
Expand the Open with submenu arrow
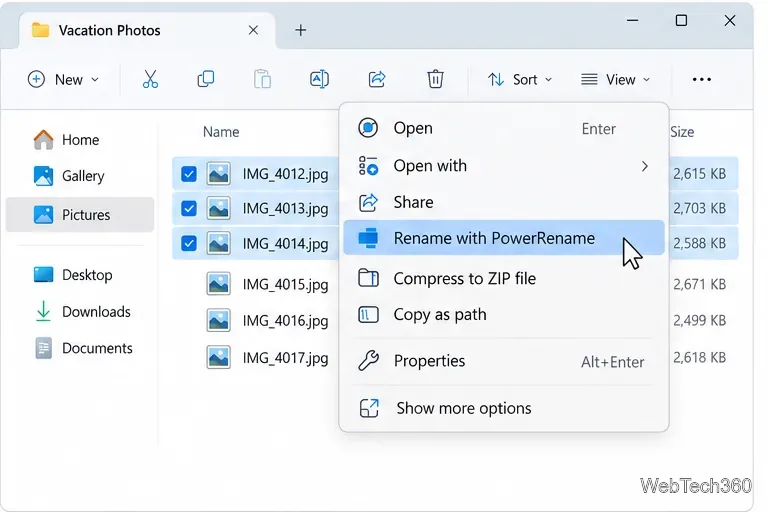[x=645, y=167]
